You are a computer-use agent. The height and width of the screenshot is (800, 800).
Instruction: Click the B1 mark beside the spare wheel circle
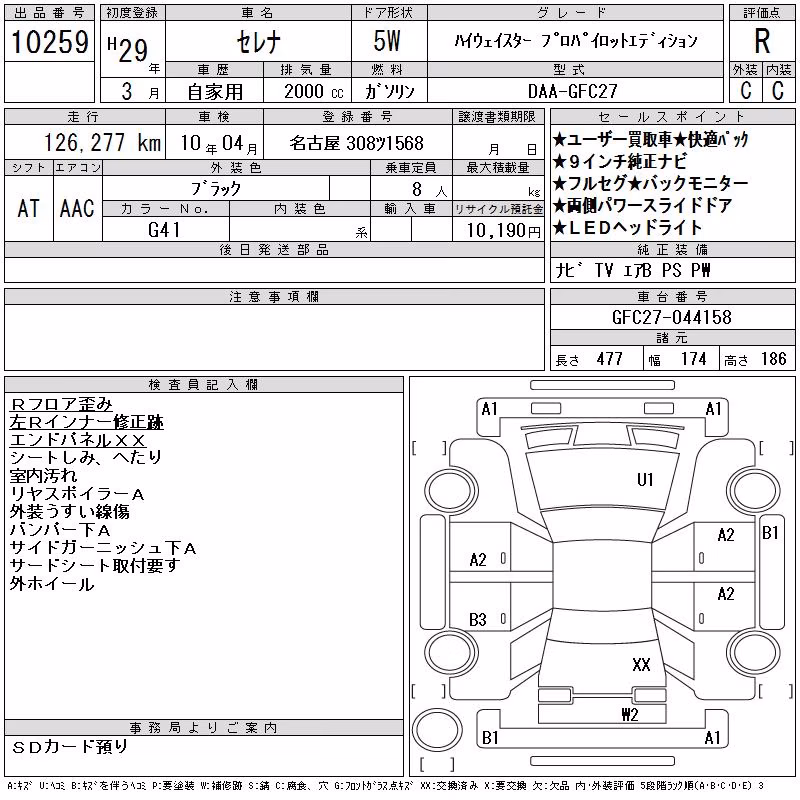click(490, 738)
